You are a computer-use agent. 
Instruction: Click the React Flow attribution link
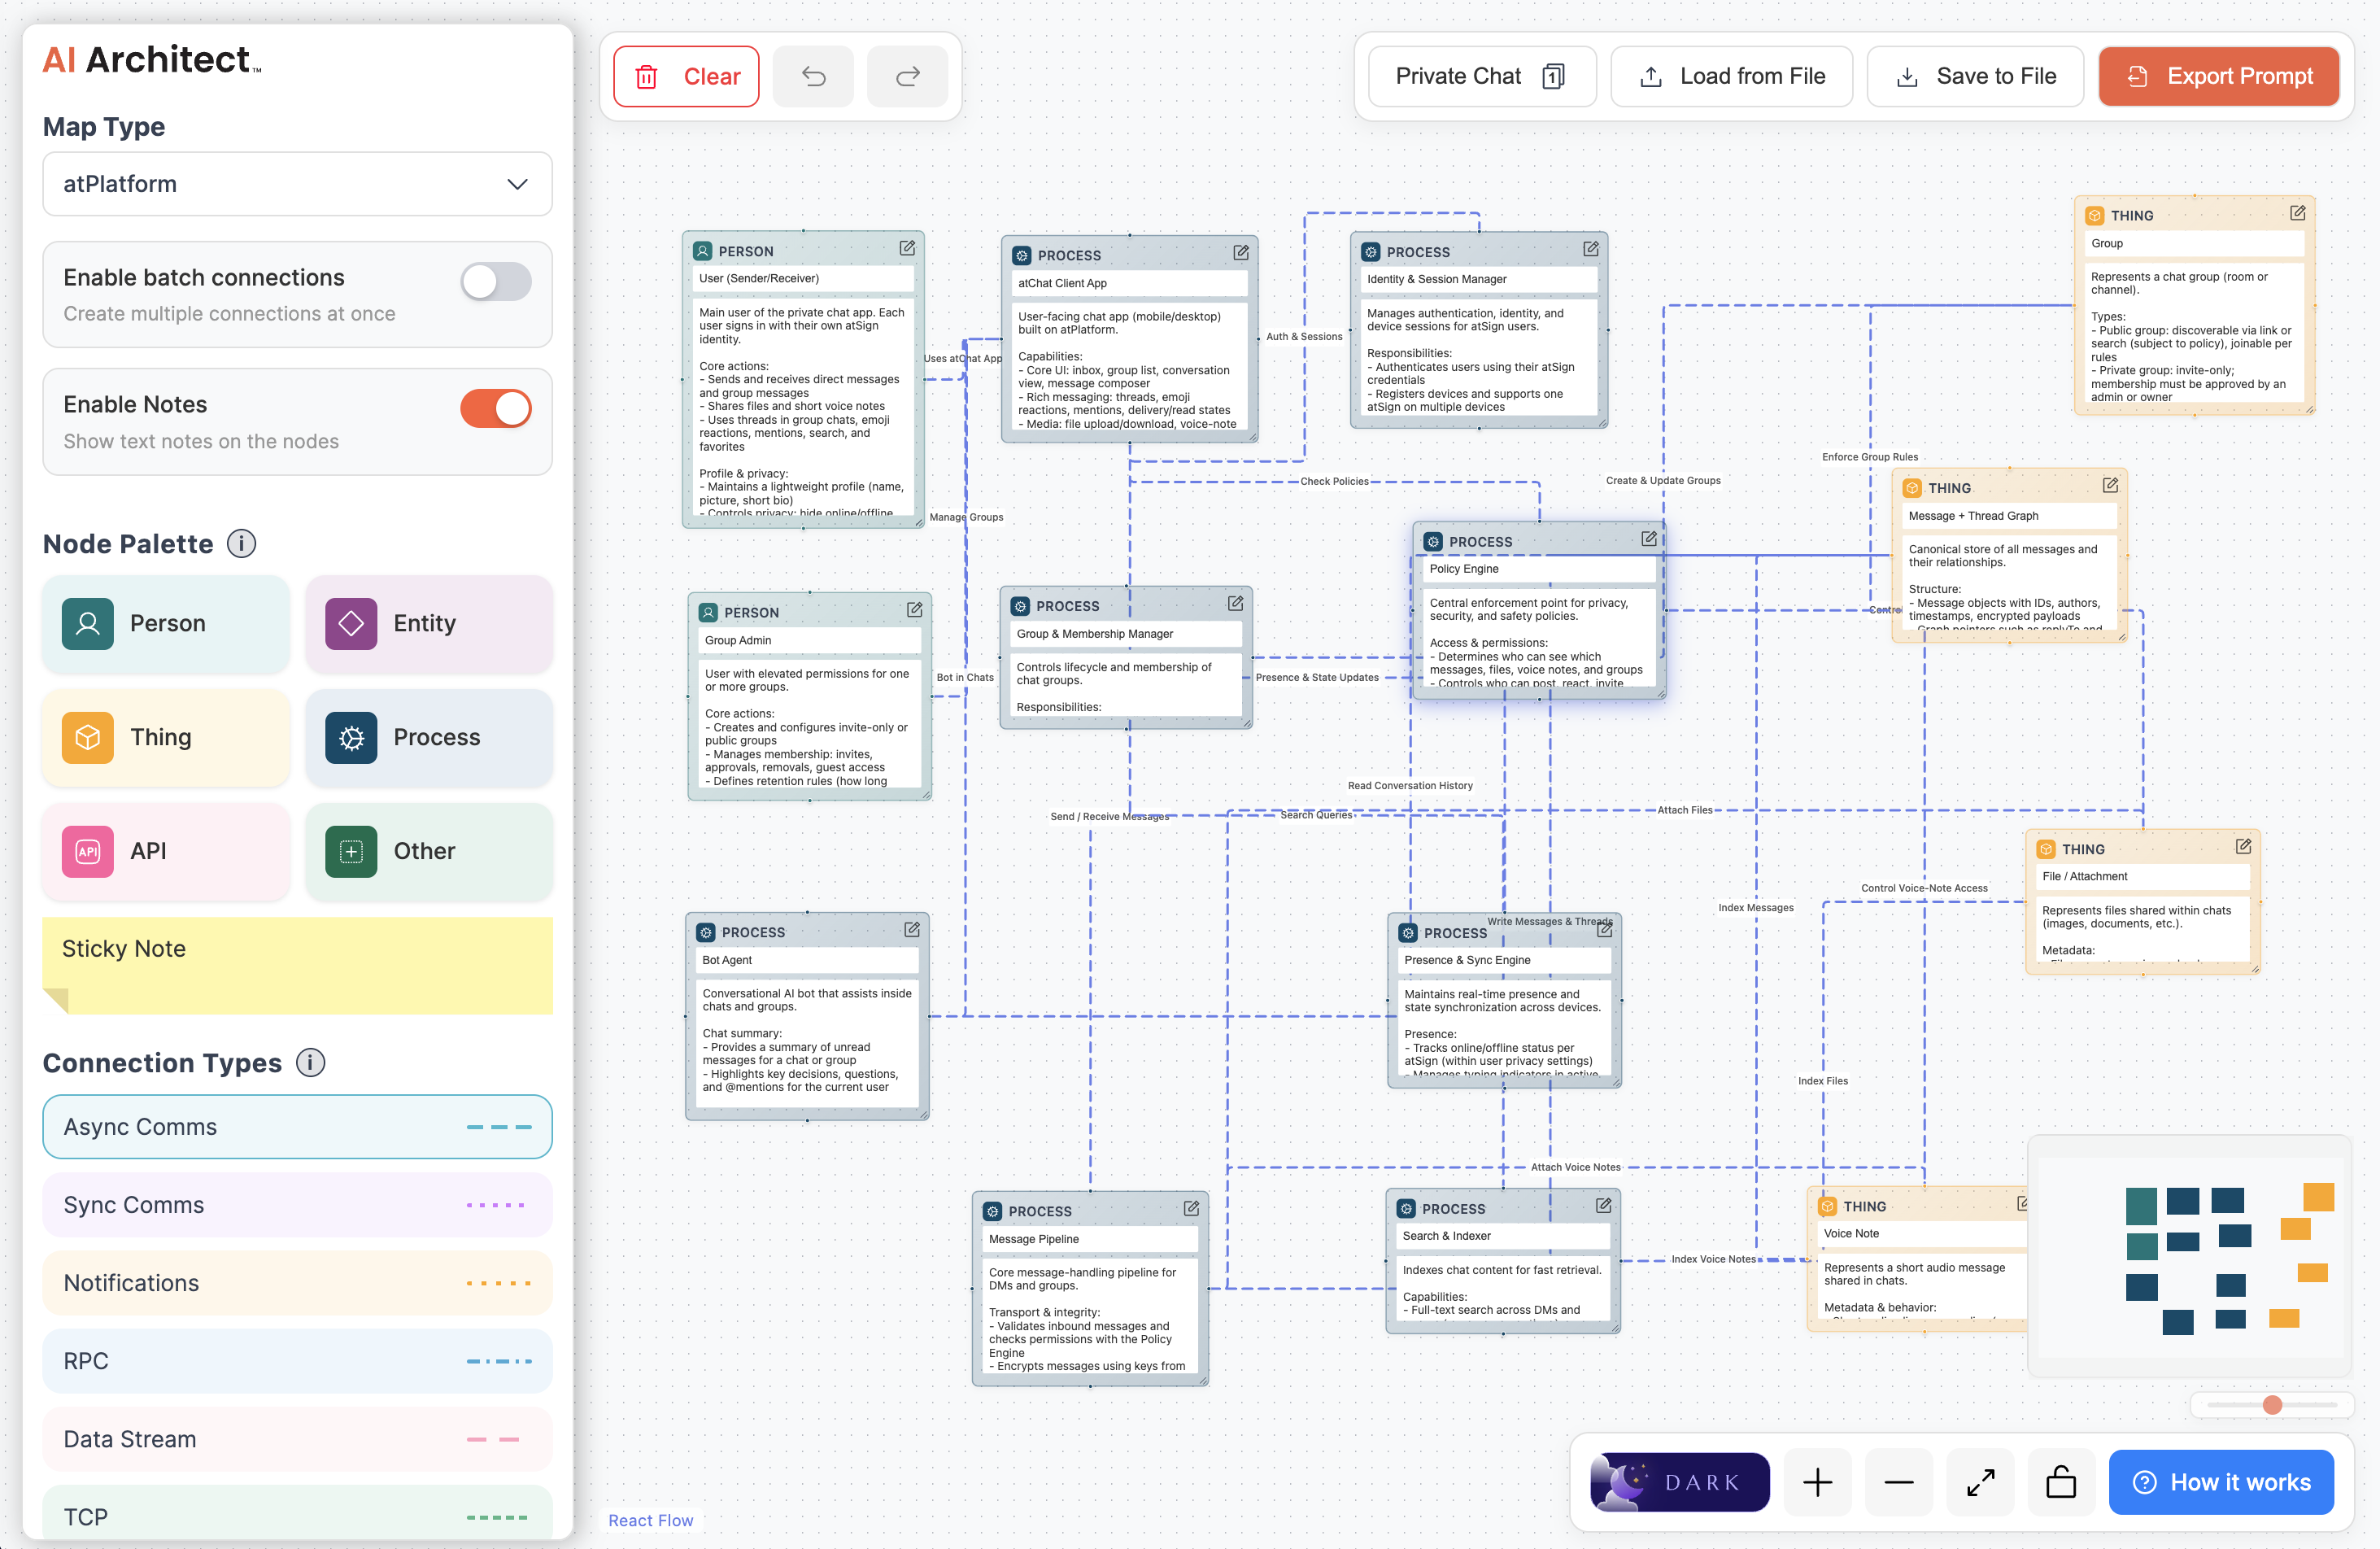click(650, 1520)
